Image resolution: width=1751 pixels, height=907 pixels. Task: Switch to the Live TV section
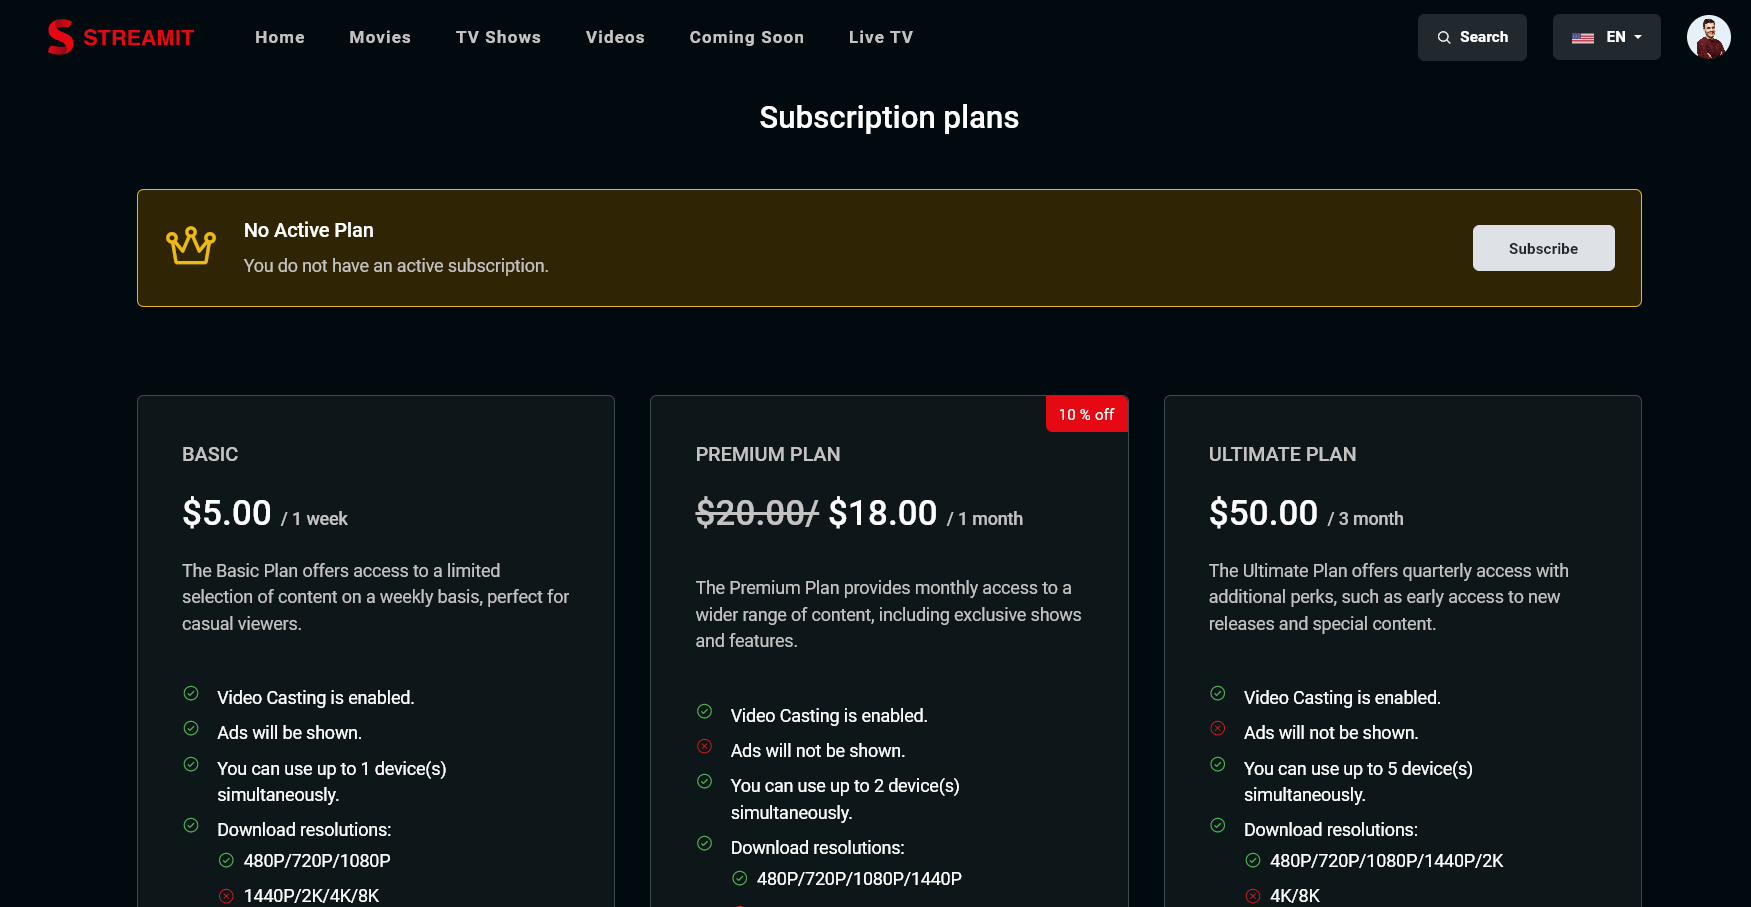[881, 37]
